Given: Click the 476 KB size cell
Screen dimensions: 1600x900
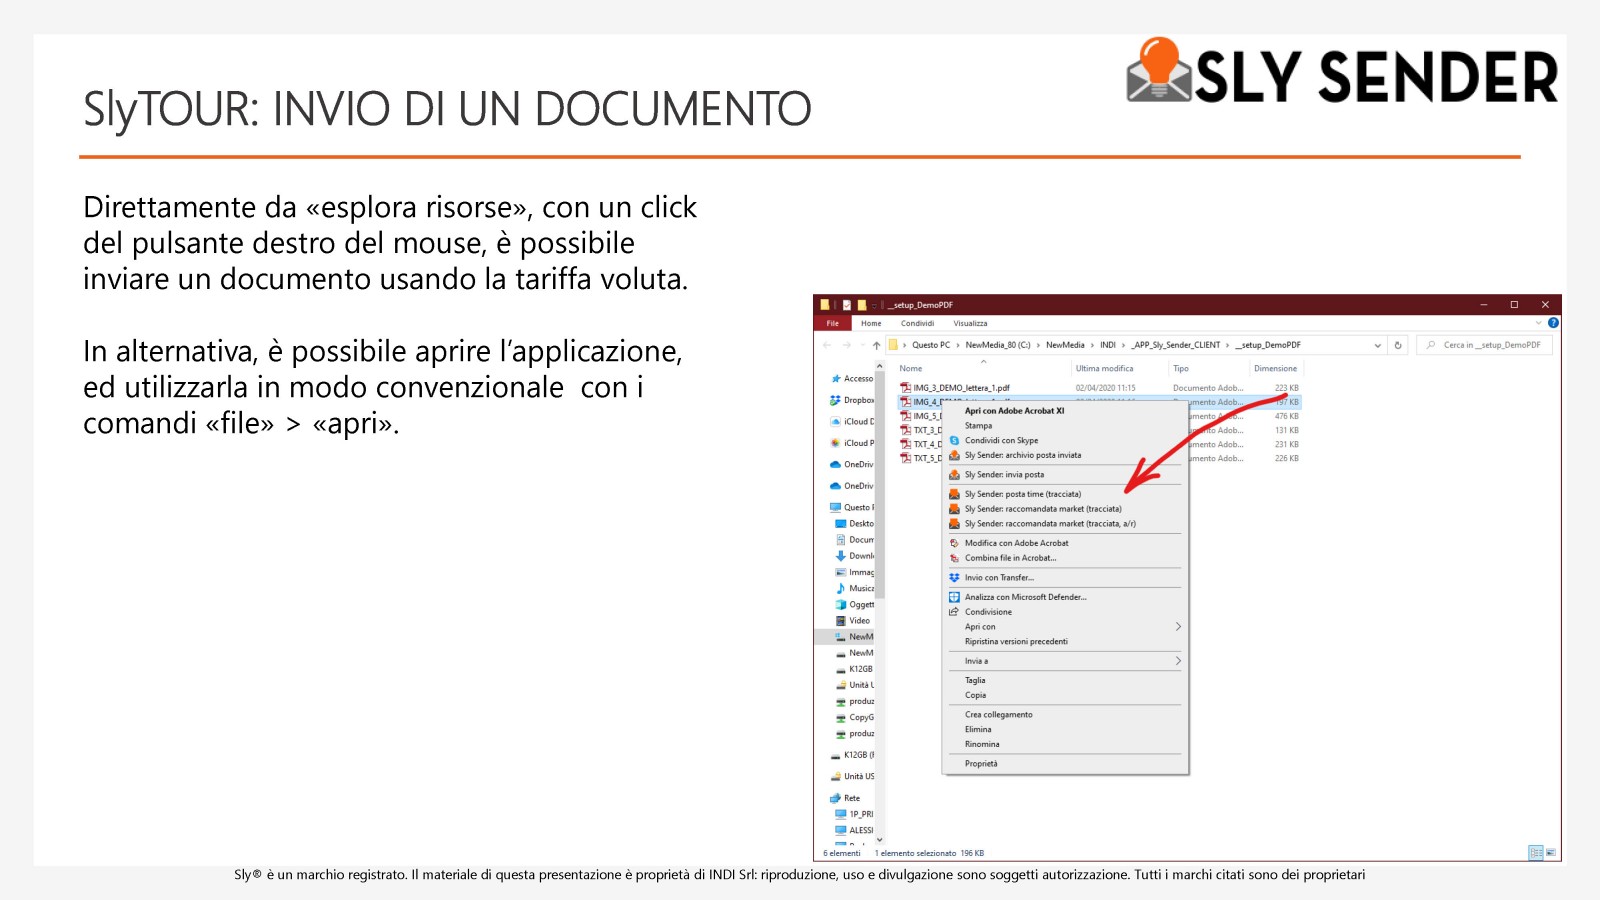Looking at the screenshot, I should click(x=1286, y=416).
